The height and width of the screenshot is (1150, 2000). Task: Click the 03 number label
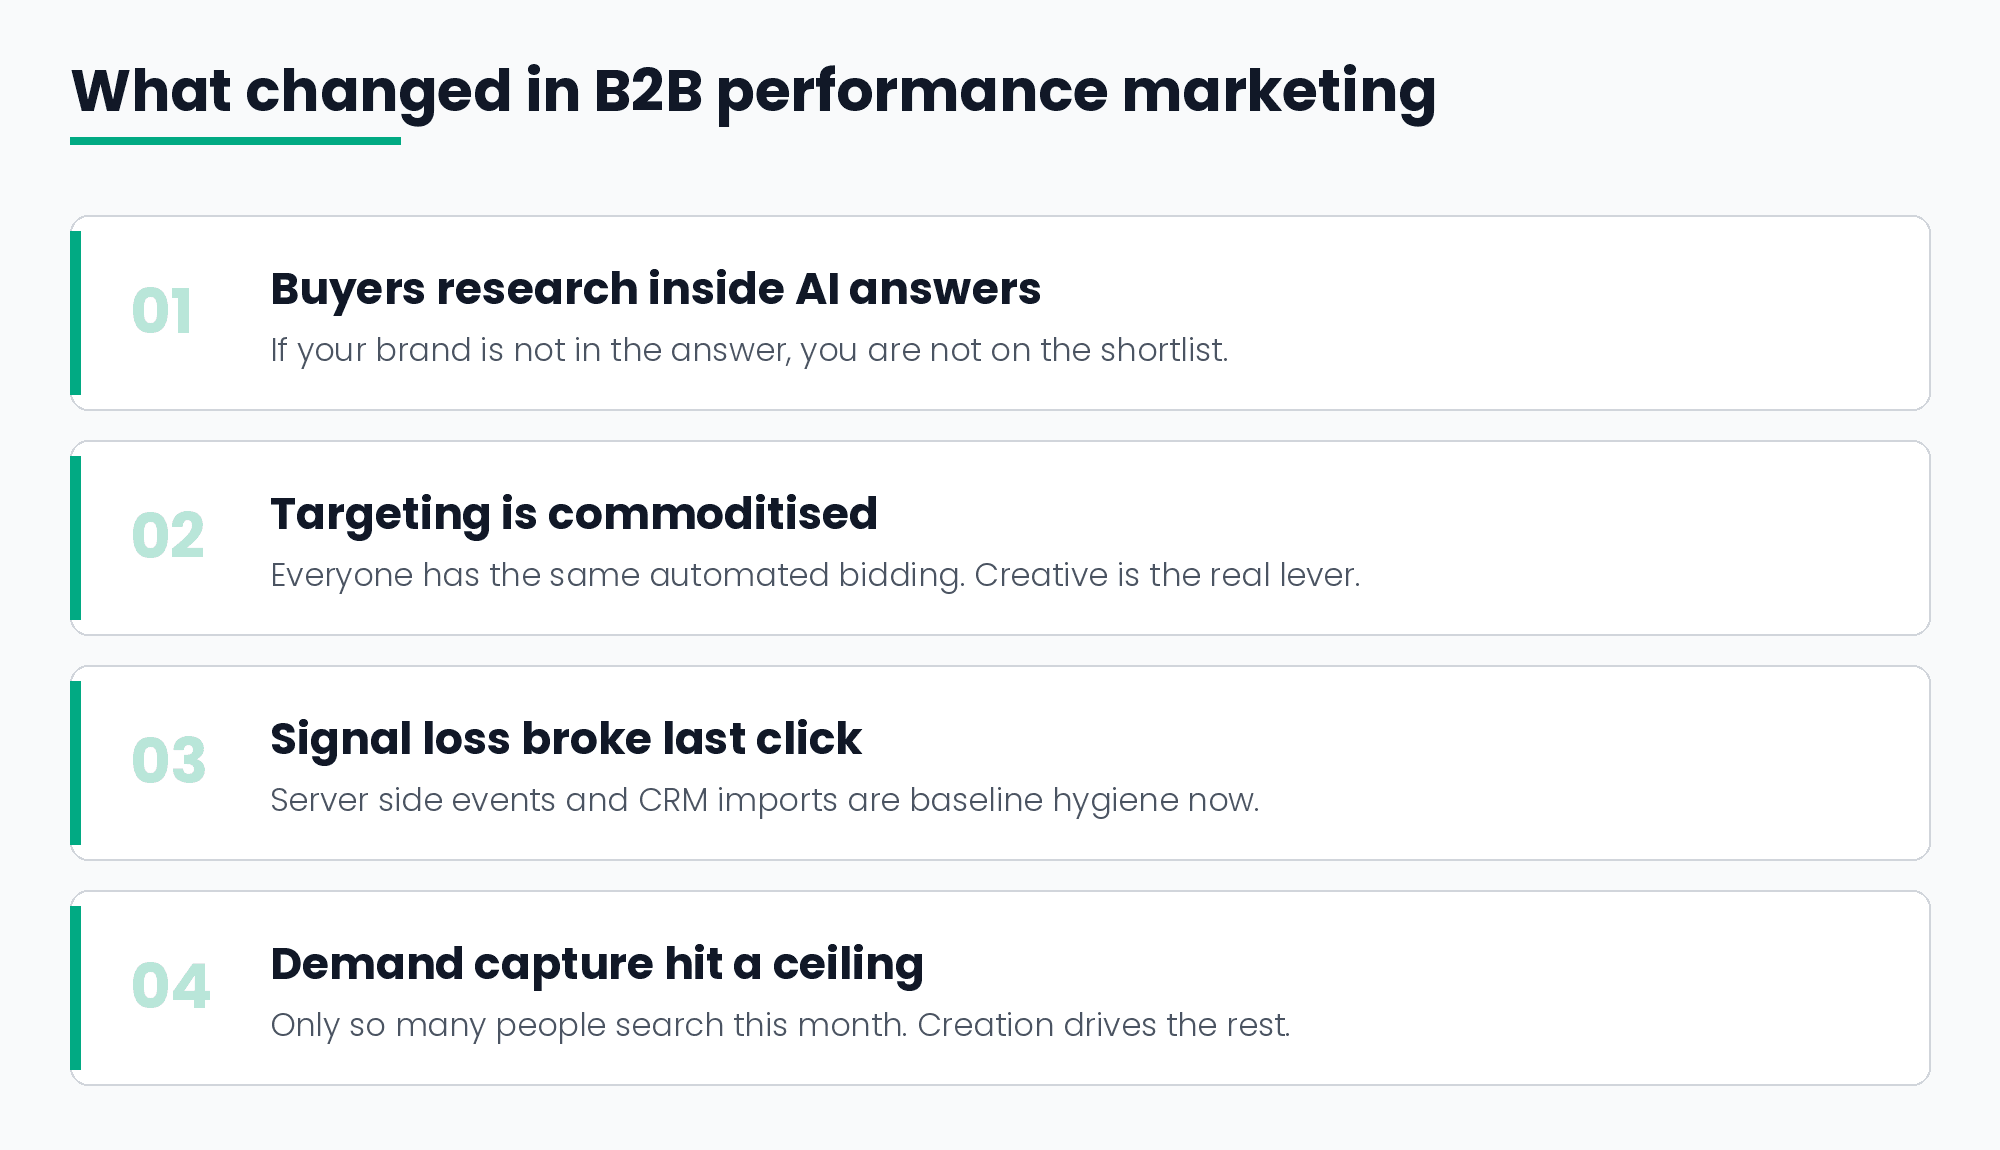click(169, 761)
